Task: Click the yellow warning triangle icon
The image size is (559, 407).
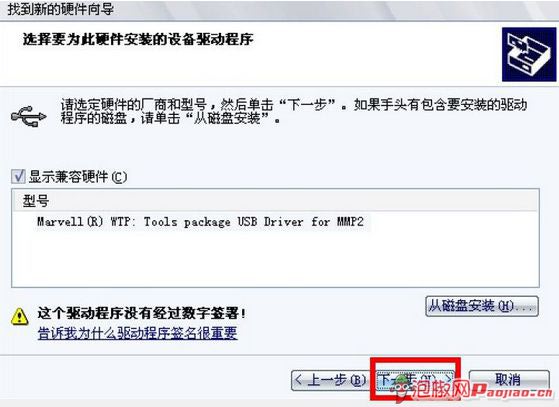Action: (x=20, y=316)
